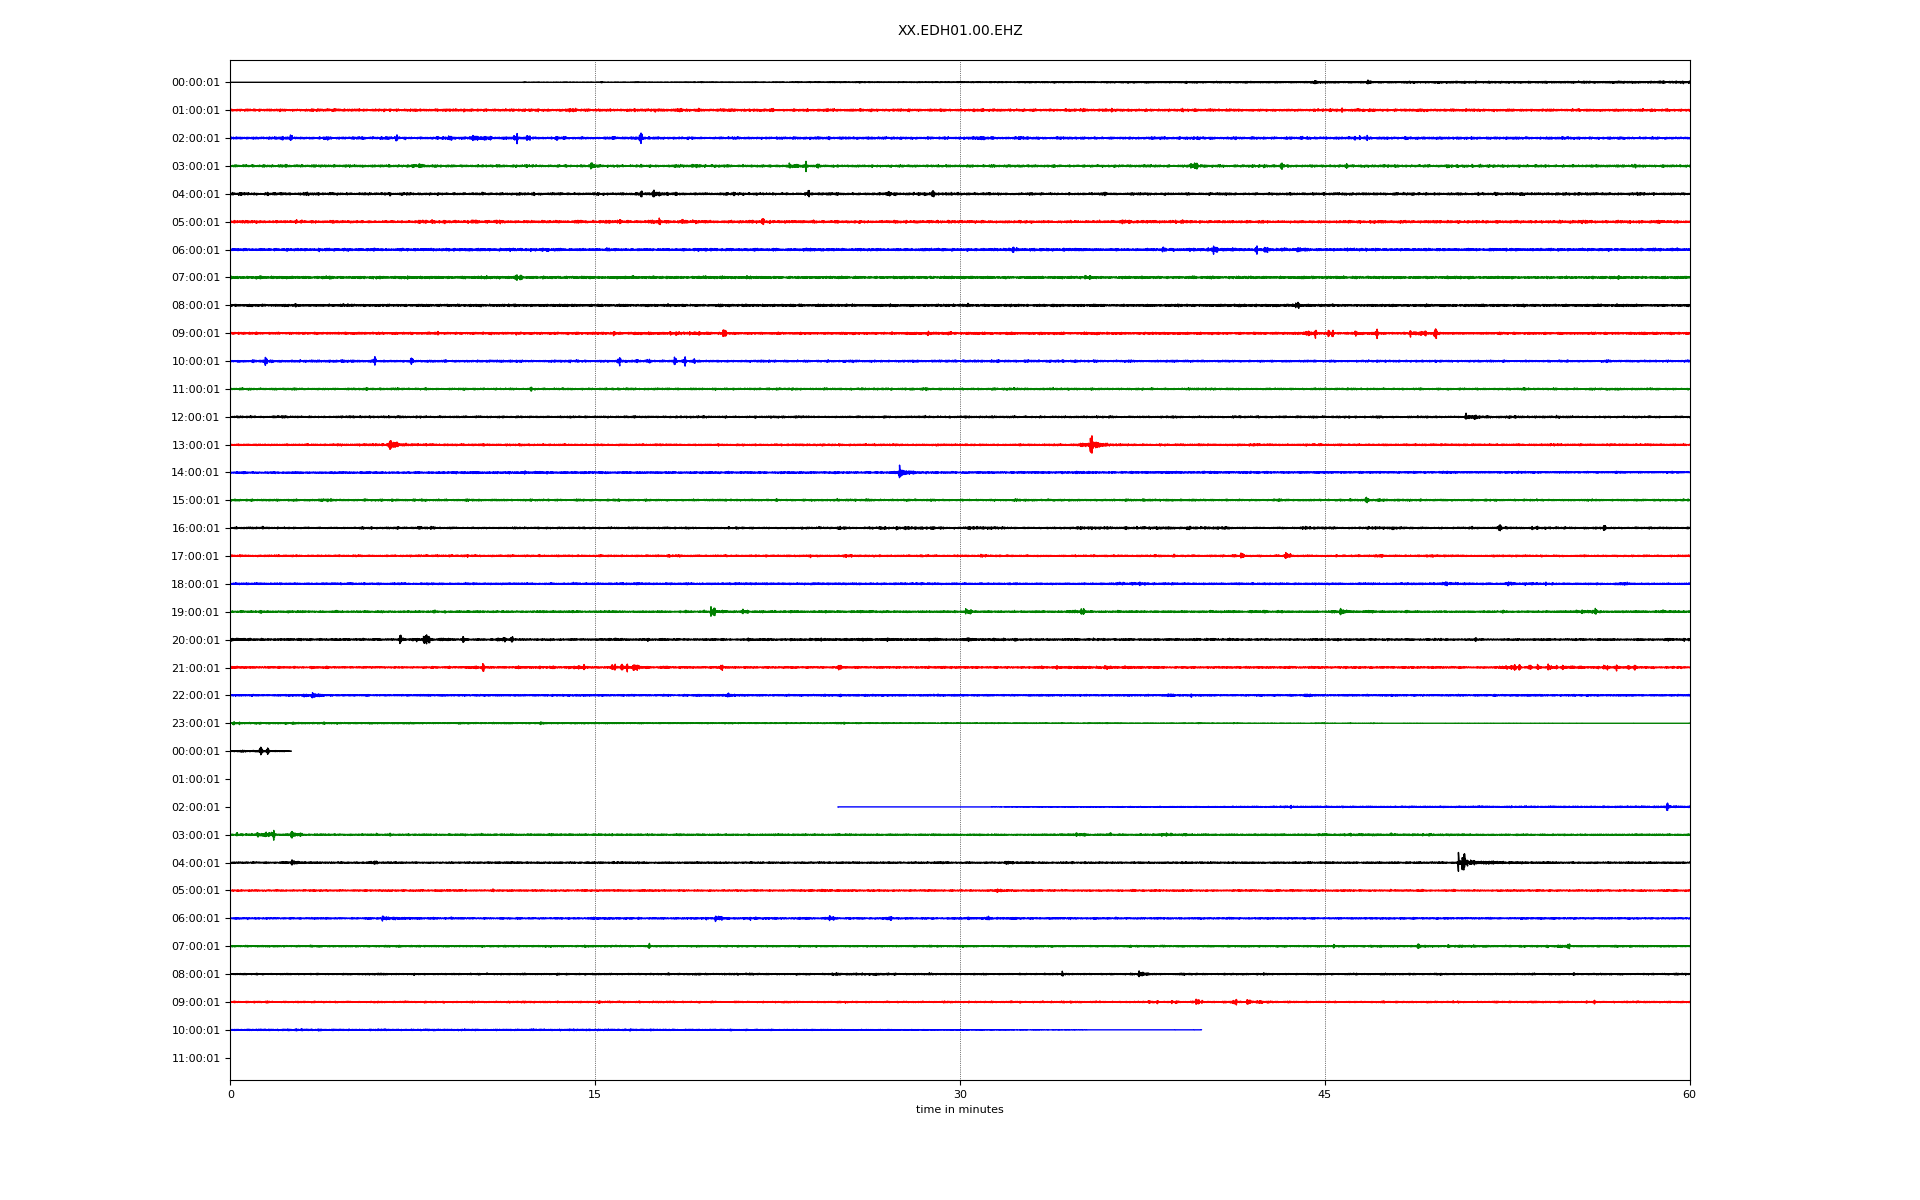The height and width of the screenshot is (1200, 1920).
Task: Click the 17:00:01 time label
Action: [195, 556]
